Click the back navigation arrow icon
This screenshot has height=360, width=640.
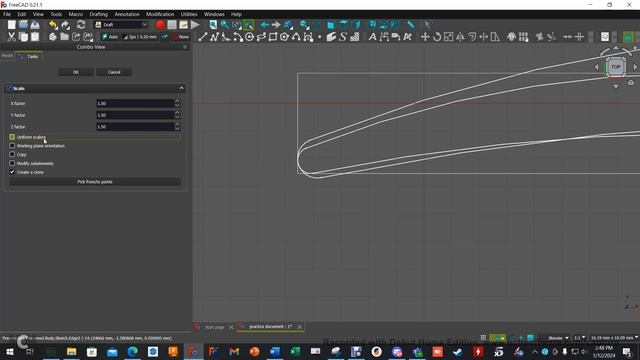click(265, 25)
